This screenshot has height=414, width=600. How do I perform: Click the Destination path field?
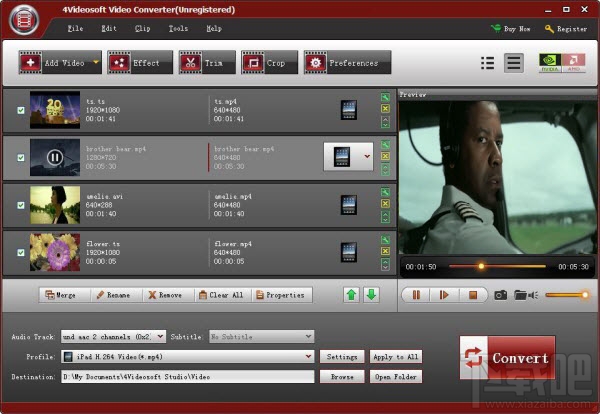[188, 377]
